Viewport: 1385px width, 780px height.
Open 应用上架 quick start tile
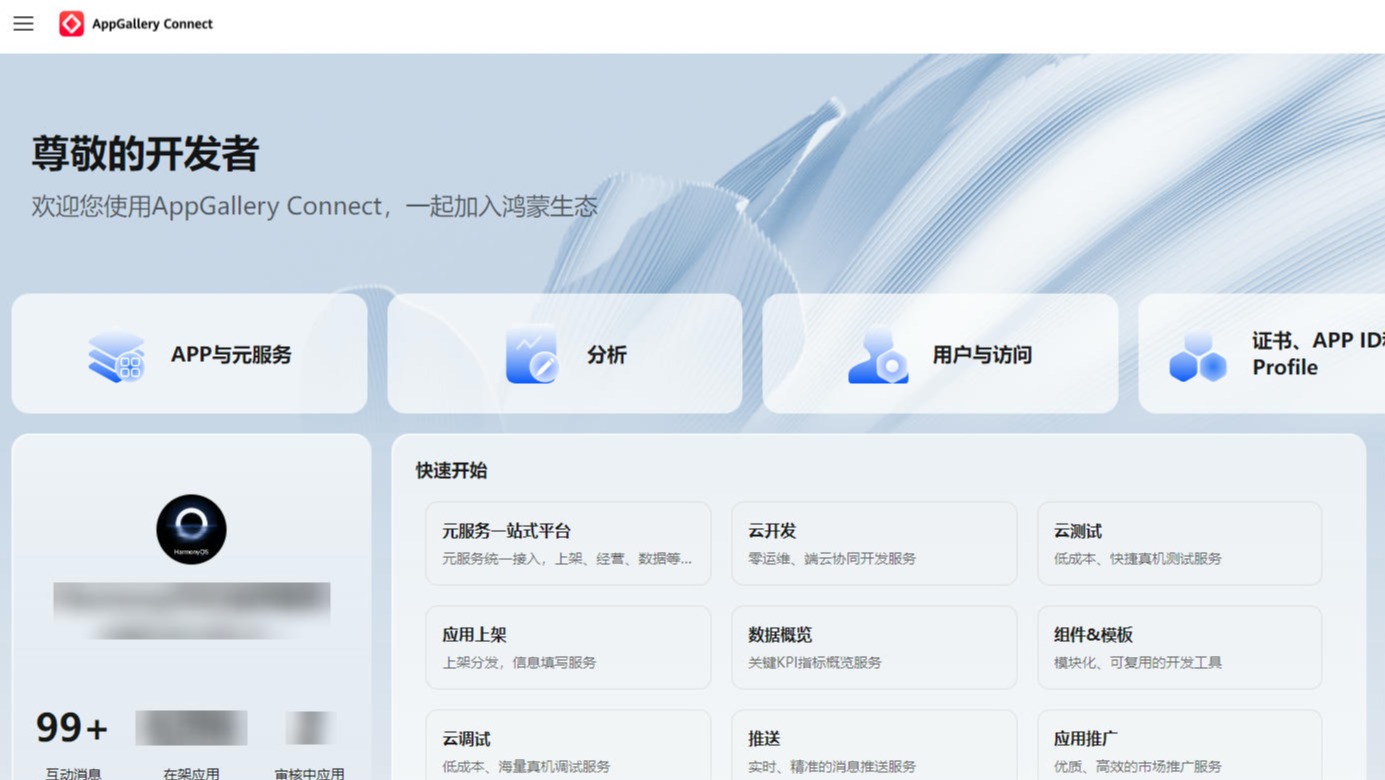point(568,647)
